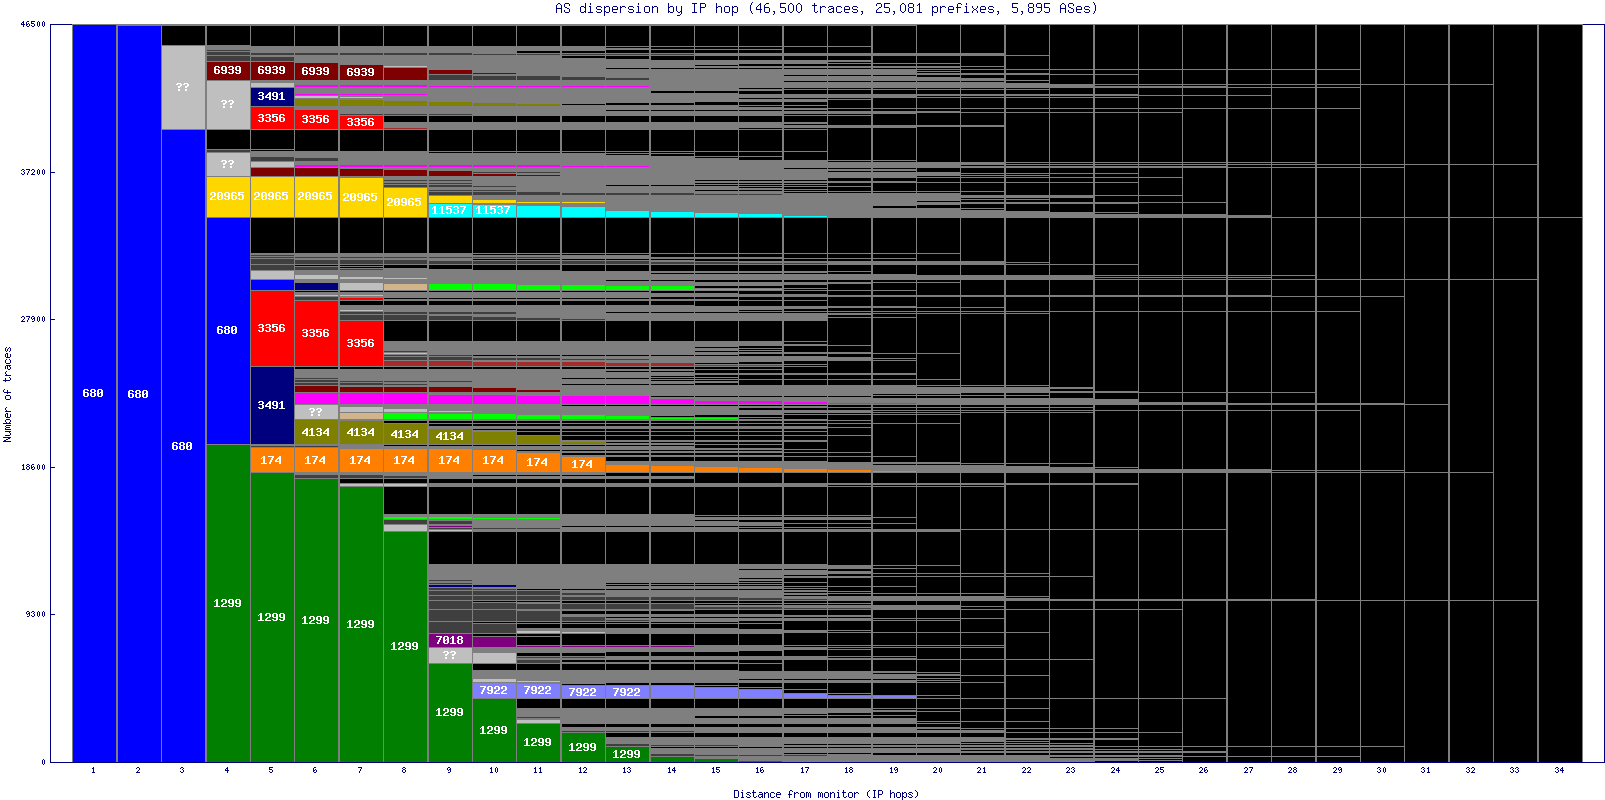Click the 37200 y-axis tick label
The height and width of the screenshot is (800, 1605).
[x=33, y=172]
